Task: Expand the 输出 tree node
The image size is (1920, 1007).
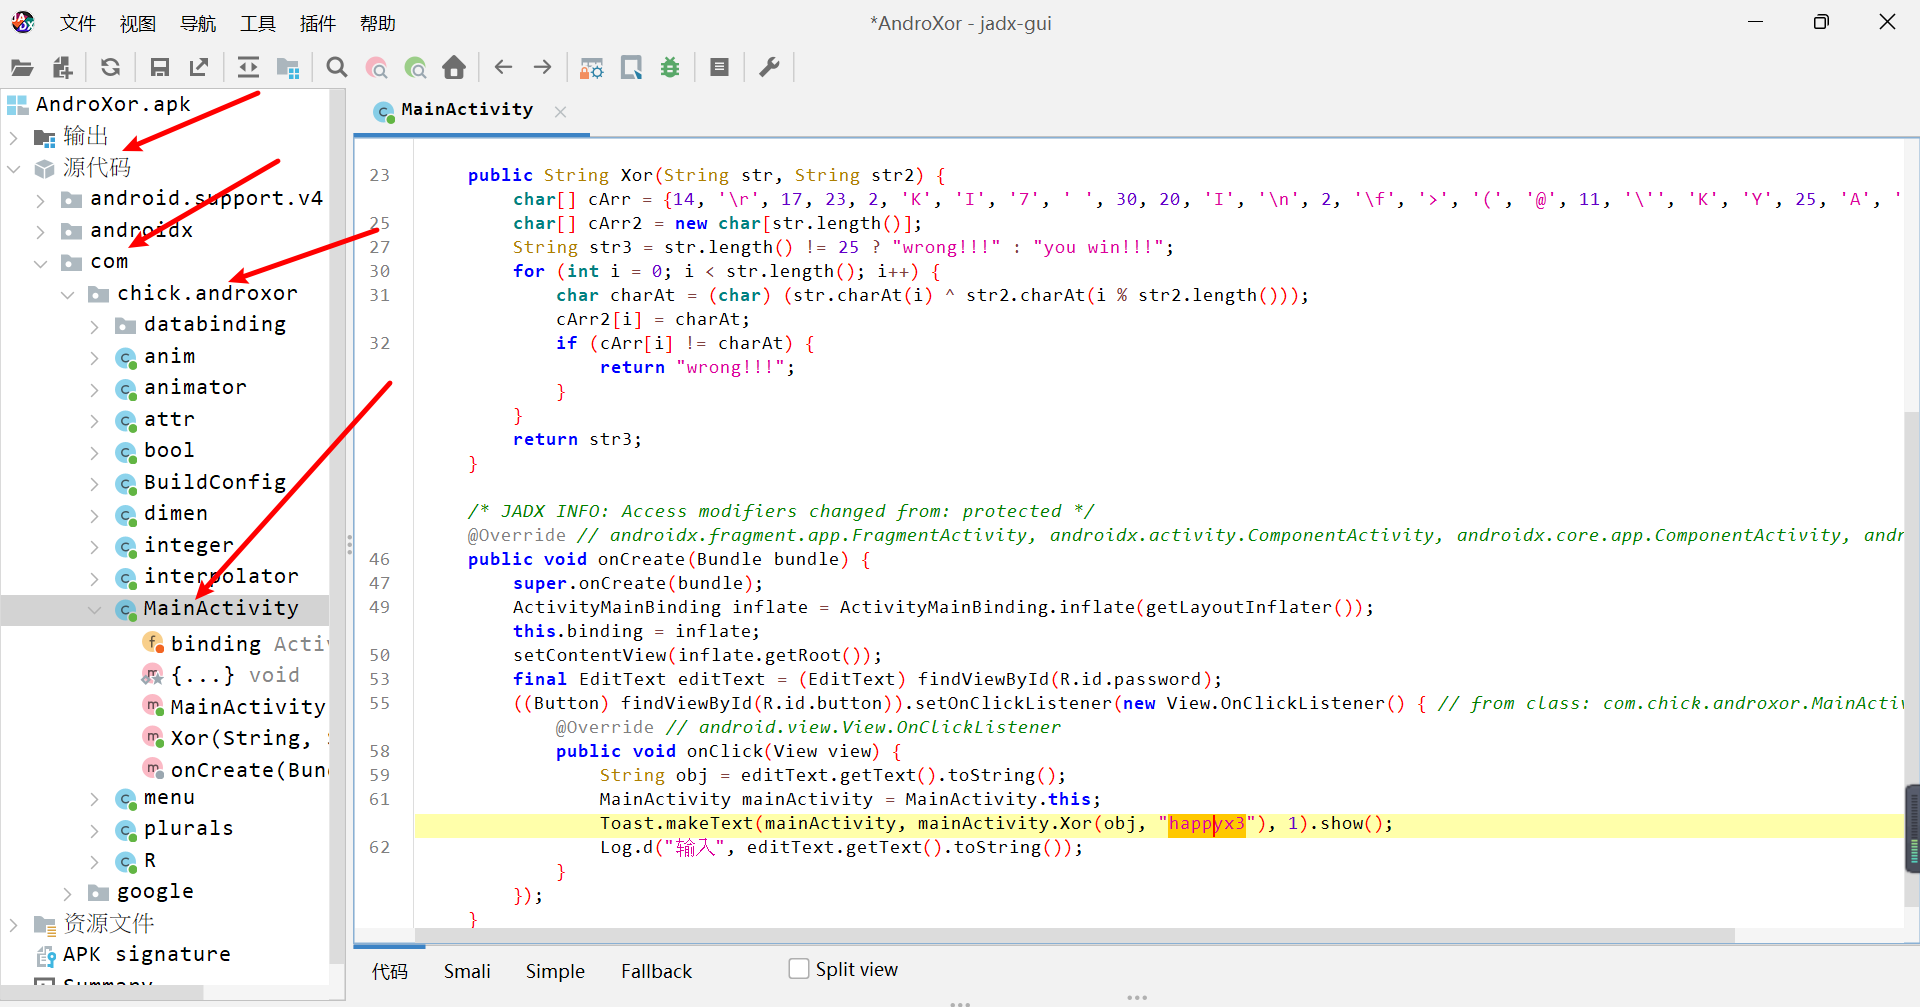Action: [14, 137]
